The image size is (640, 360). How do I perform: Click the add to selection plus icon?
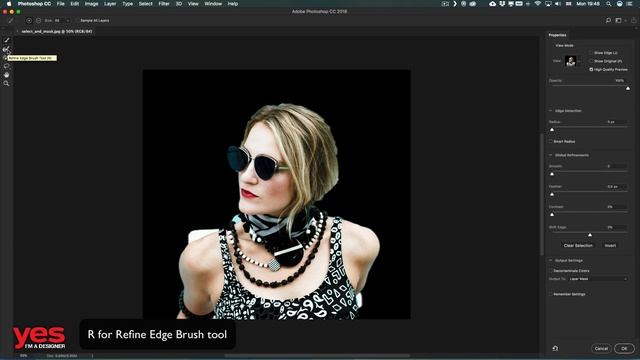pyautogui.click(x=29, y=20)
